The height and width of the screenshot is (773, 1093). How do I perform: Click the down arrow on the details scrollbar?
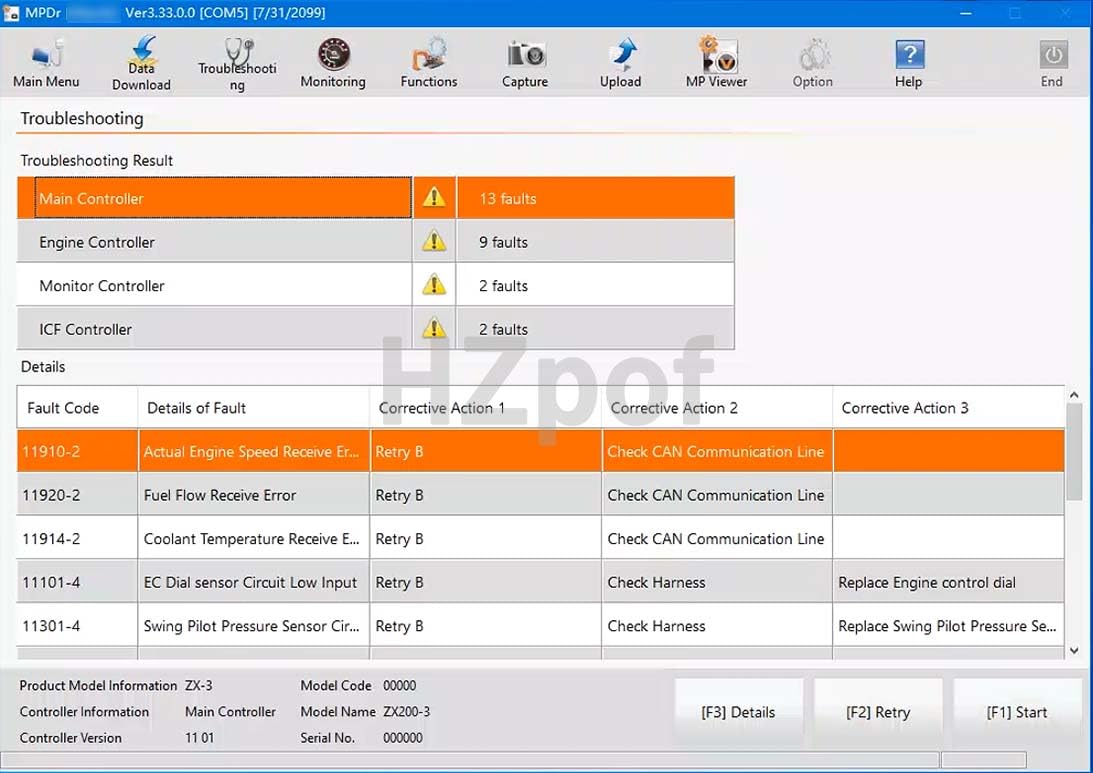click(1075, 649)
